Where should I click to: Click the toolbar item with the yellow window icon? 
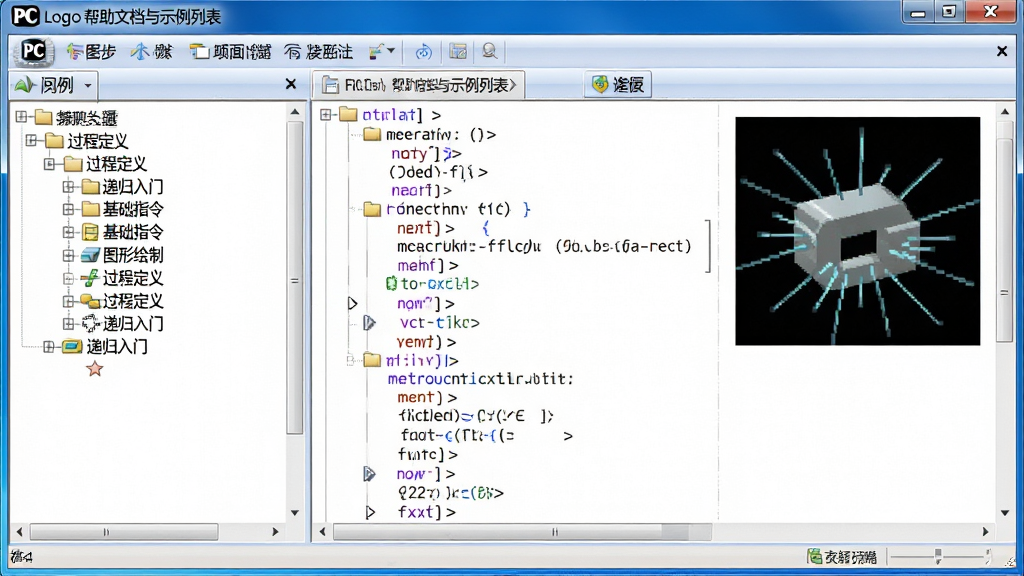click(x=230, y=52)
